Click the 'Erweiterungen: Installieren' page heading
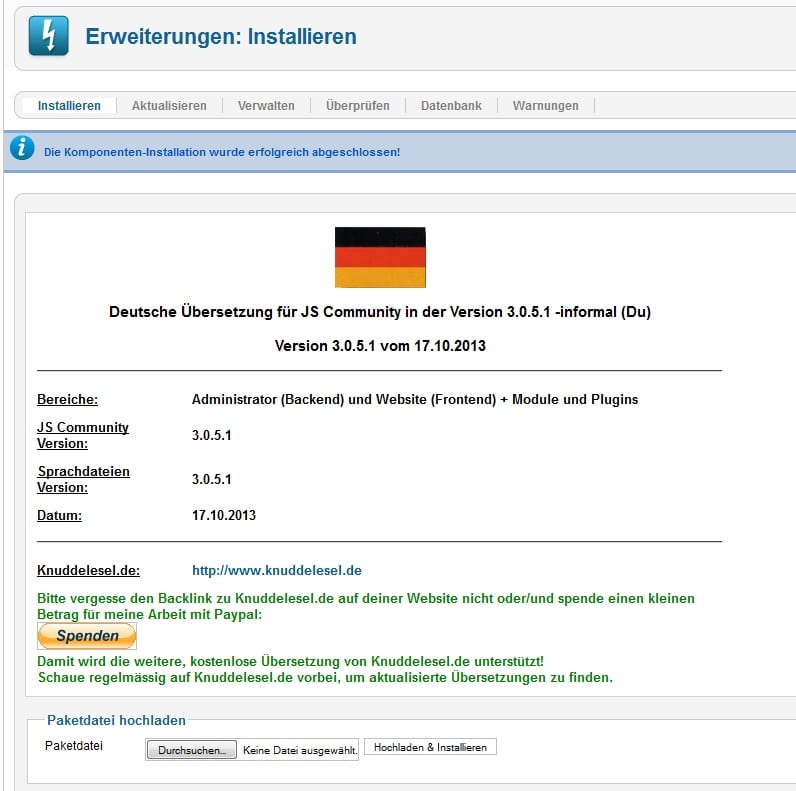 pyautogui.click(x=221, y=37)
